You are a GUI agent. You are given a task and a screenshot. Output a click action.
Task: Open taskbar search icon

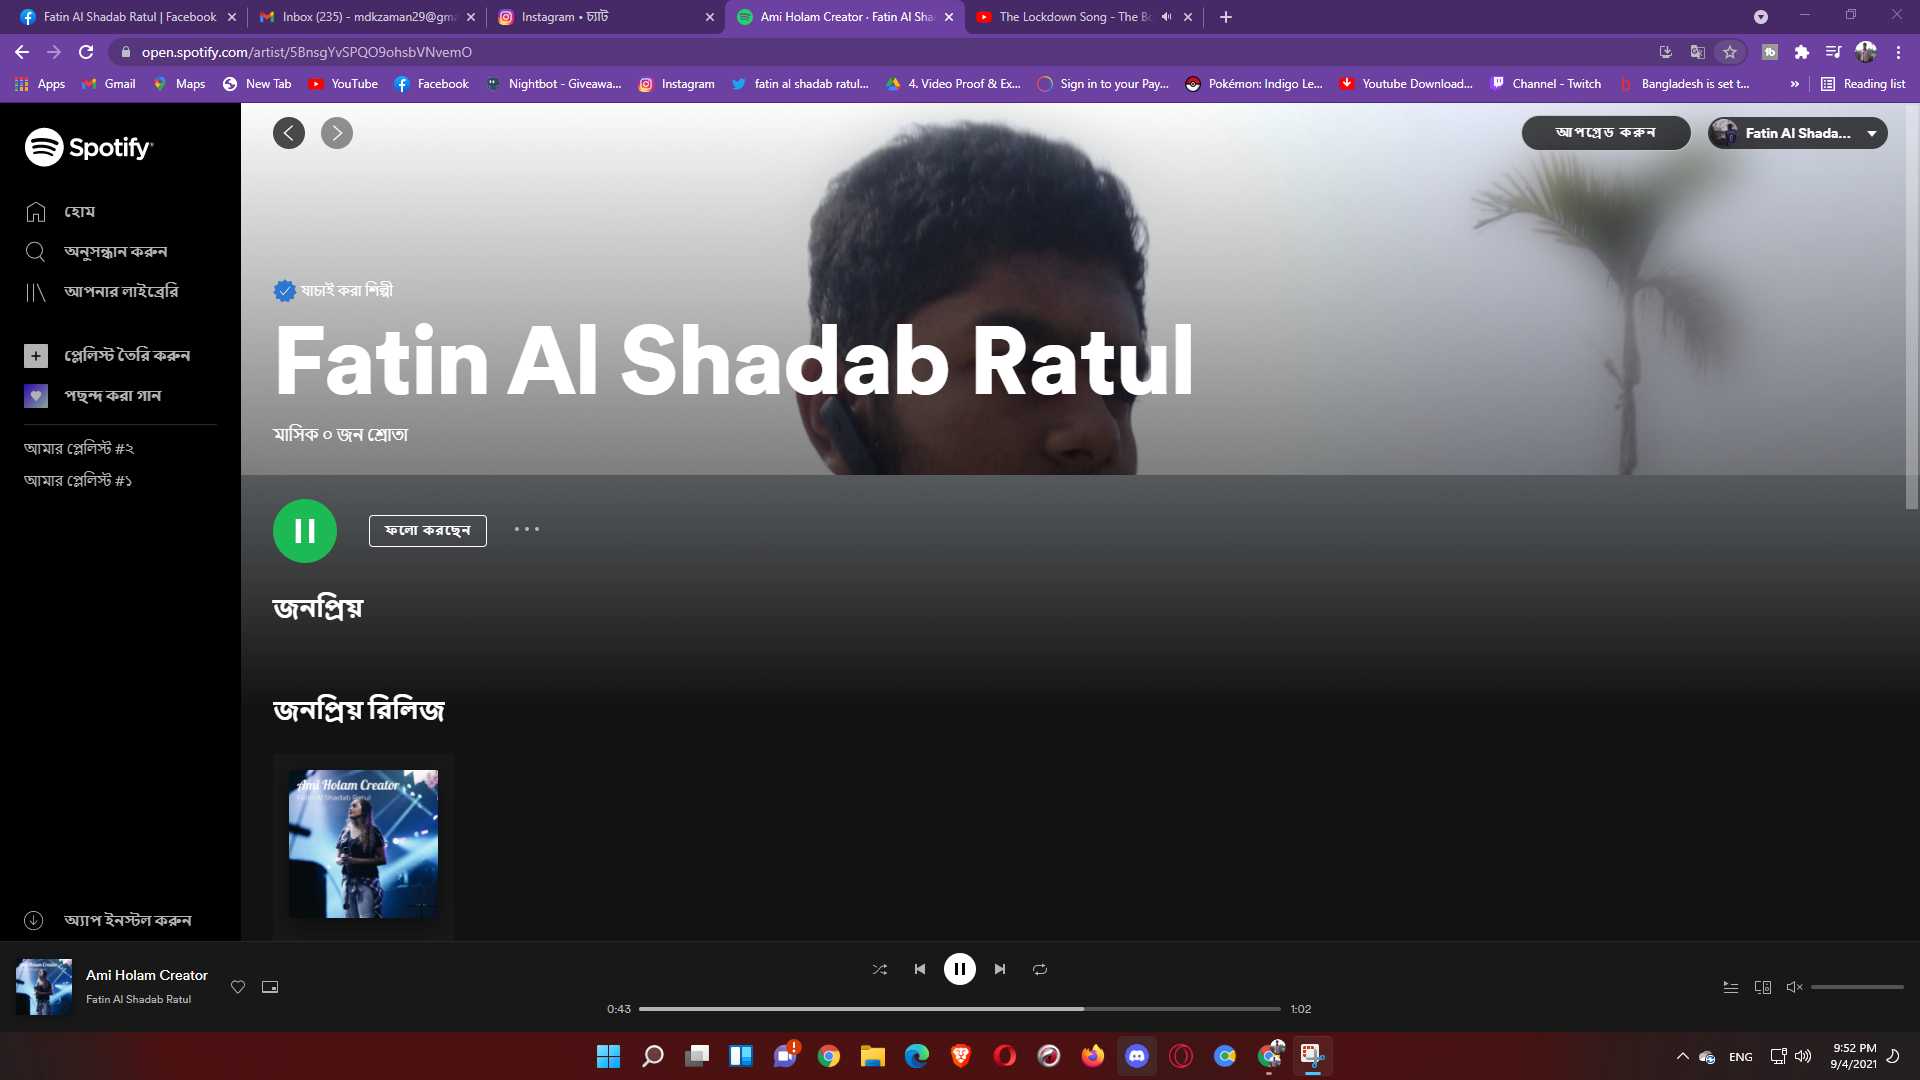(653, 1056)
